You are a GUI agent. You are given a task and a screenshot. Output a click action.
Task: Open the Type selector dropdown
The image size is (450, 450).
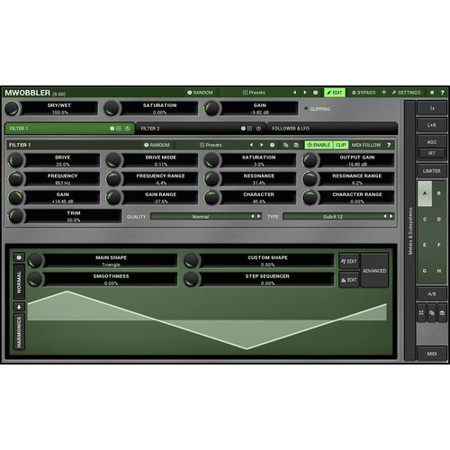point(333,217)
